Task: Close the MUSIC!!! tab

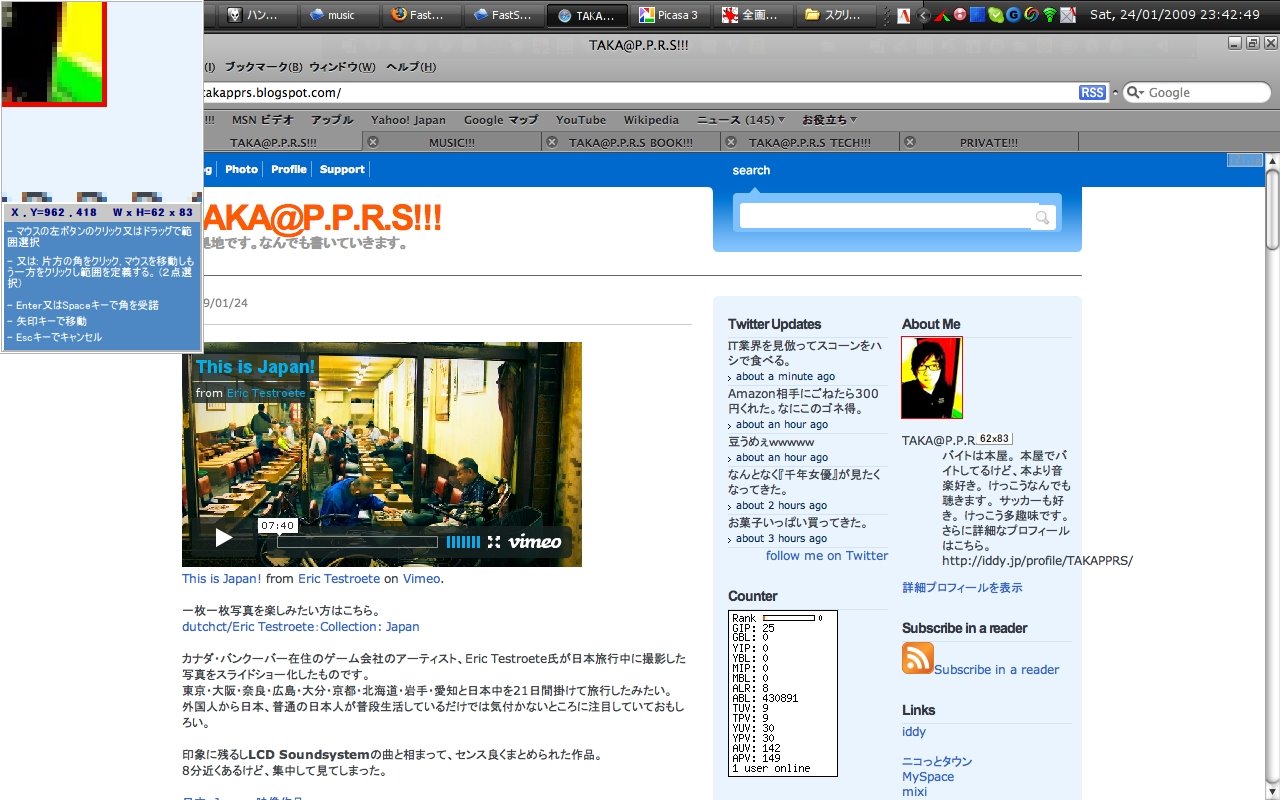Action: click(x=373, y=142)
